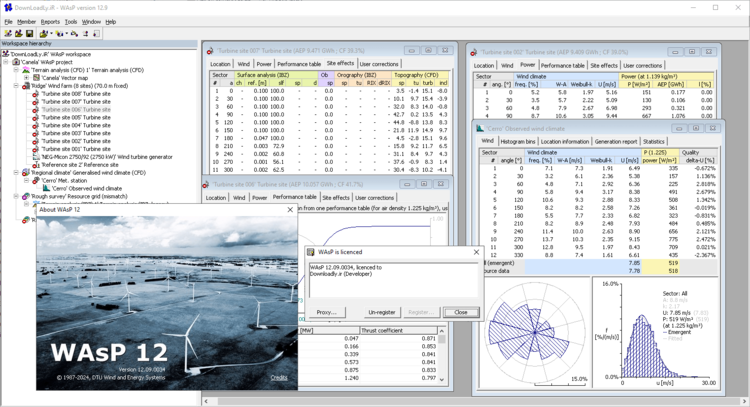Image resolution: width=750 pixels, height=407 pixels.
Task: Close the About WAsP 12 dialog
Action: (x=290, y=210)
